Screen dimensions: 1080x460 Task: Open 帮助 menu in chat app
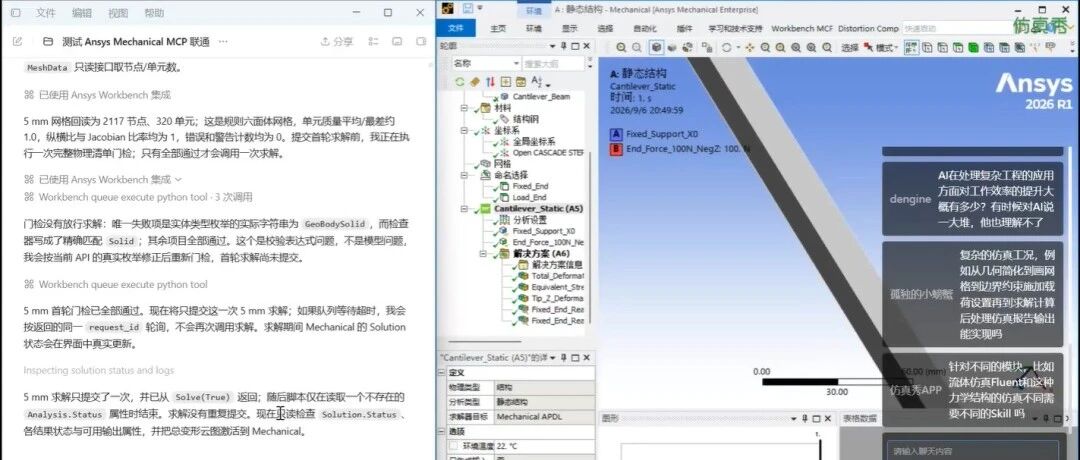tap(154, 13)
